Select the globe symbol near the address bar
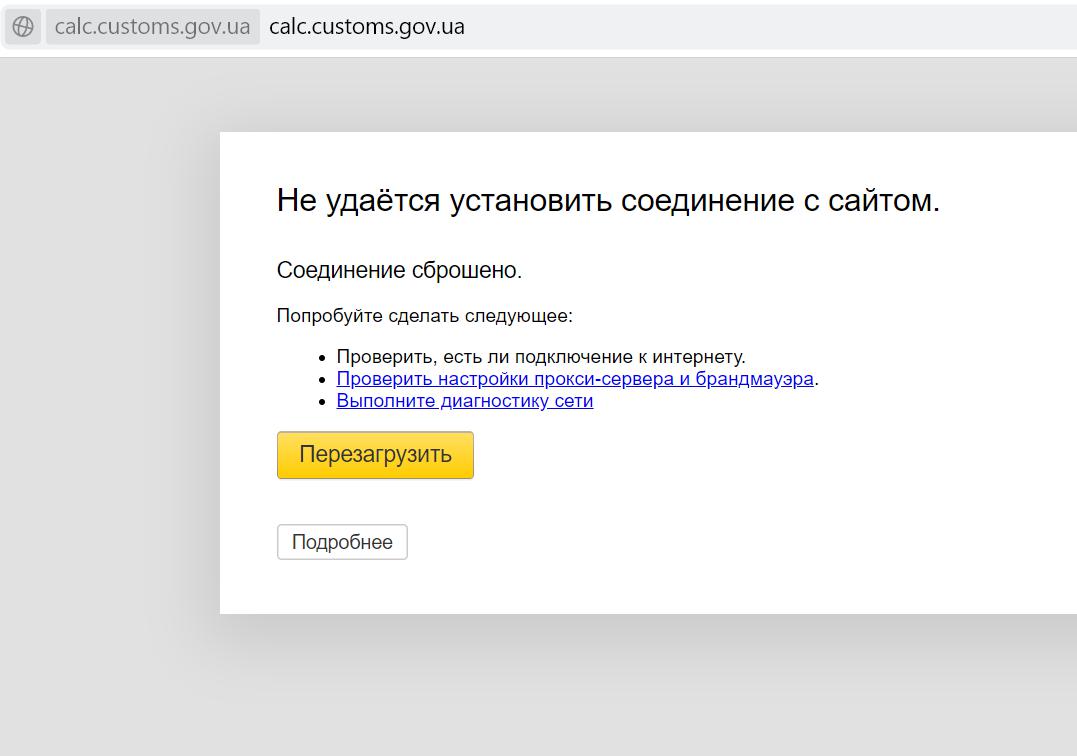 pyautogui.click(x=22, y=26)
